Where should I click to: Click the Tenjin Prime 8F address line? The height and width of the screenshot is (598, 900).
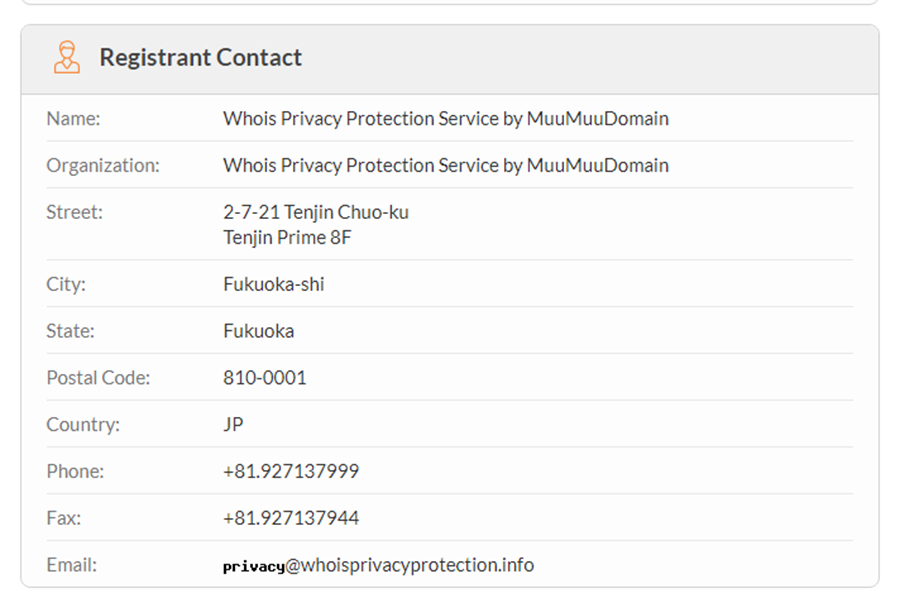pos(287,237)
